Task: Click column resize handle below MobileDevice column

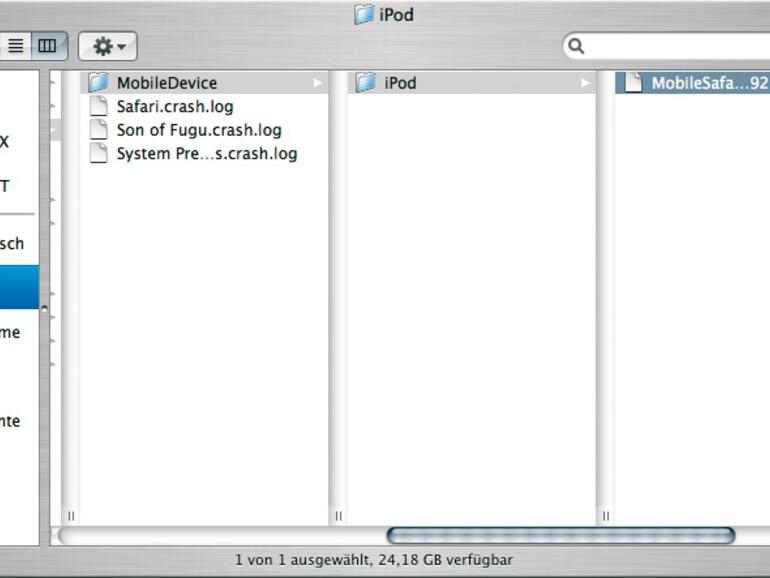Action: 71,516
